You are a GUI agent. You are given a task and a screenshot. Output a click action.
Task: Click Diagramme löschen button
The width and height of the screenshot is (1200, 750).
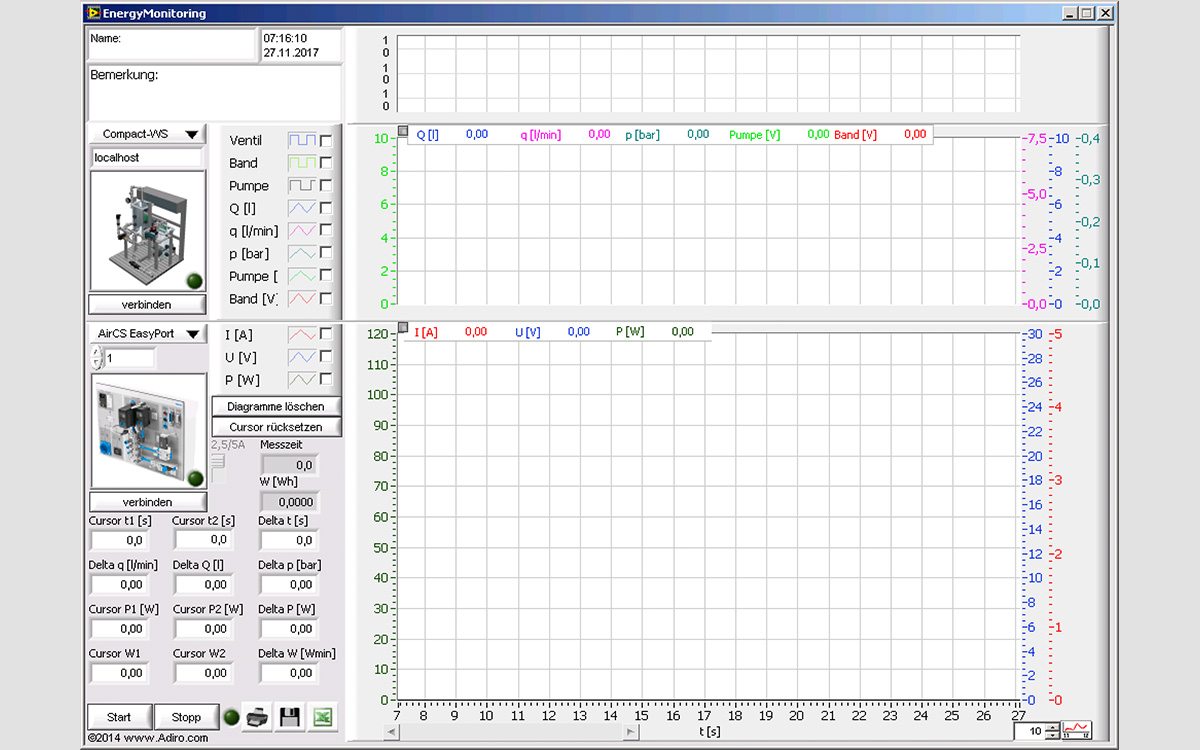tap(276, 407)
